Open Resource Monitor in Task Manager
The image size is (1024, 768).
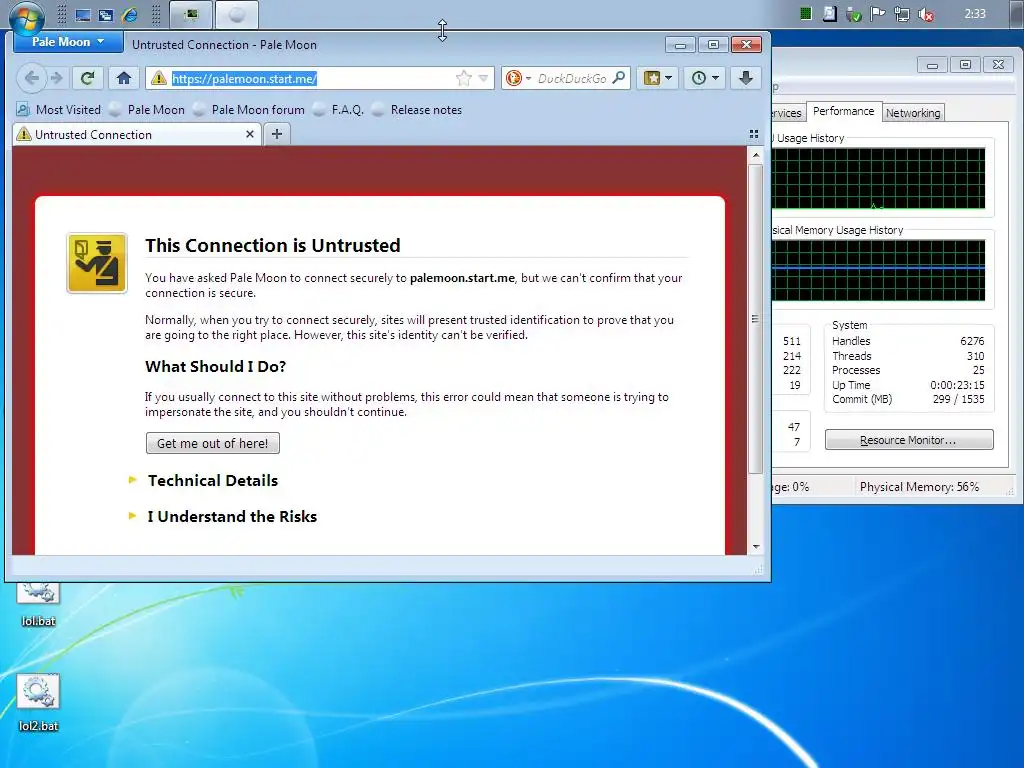tap(908, 440)
